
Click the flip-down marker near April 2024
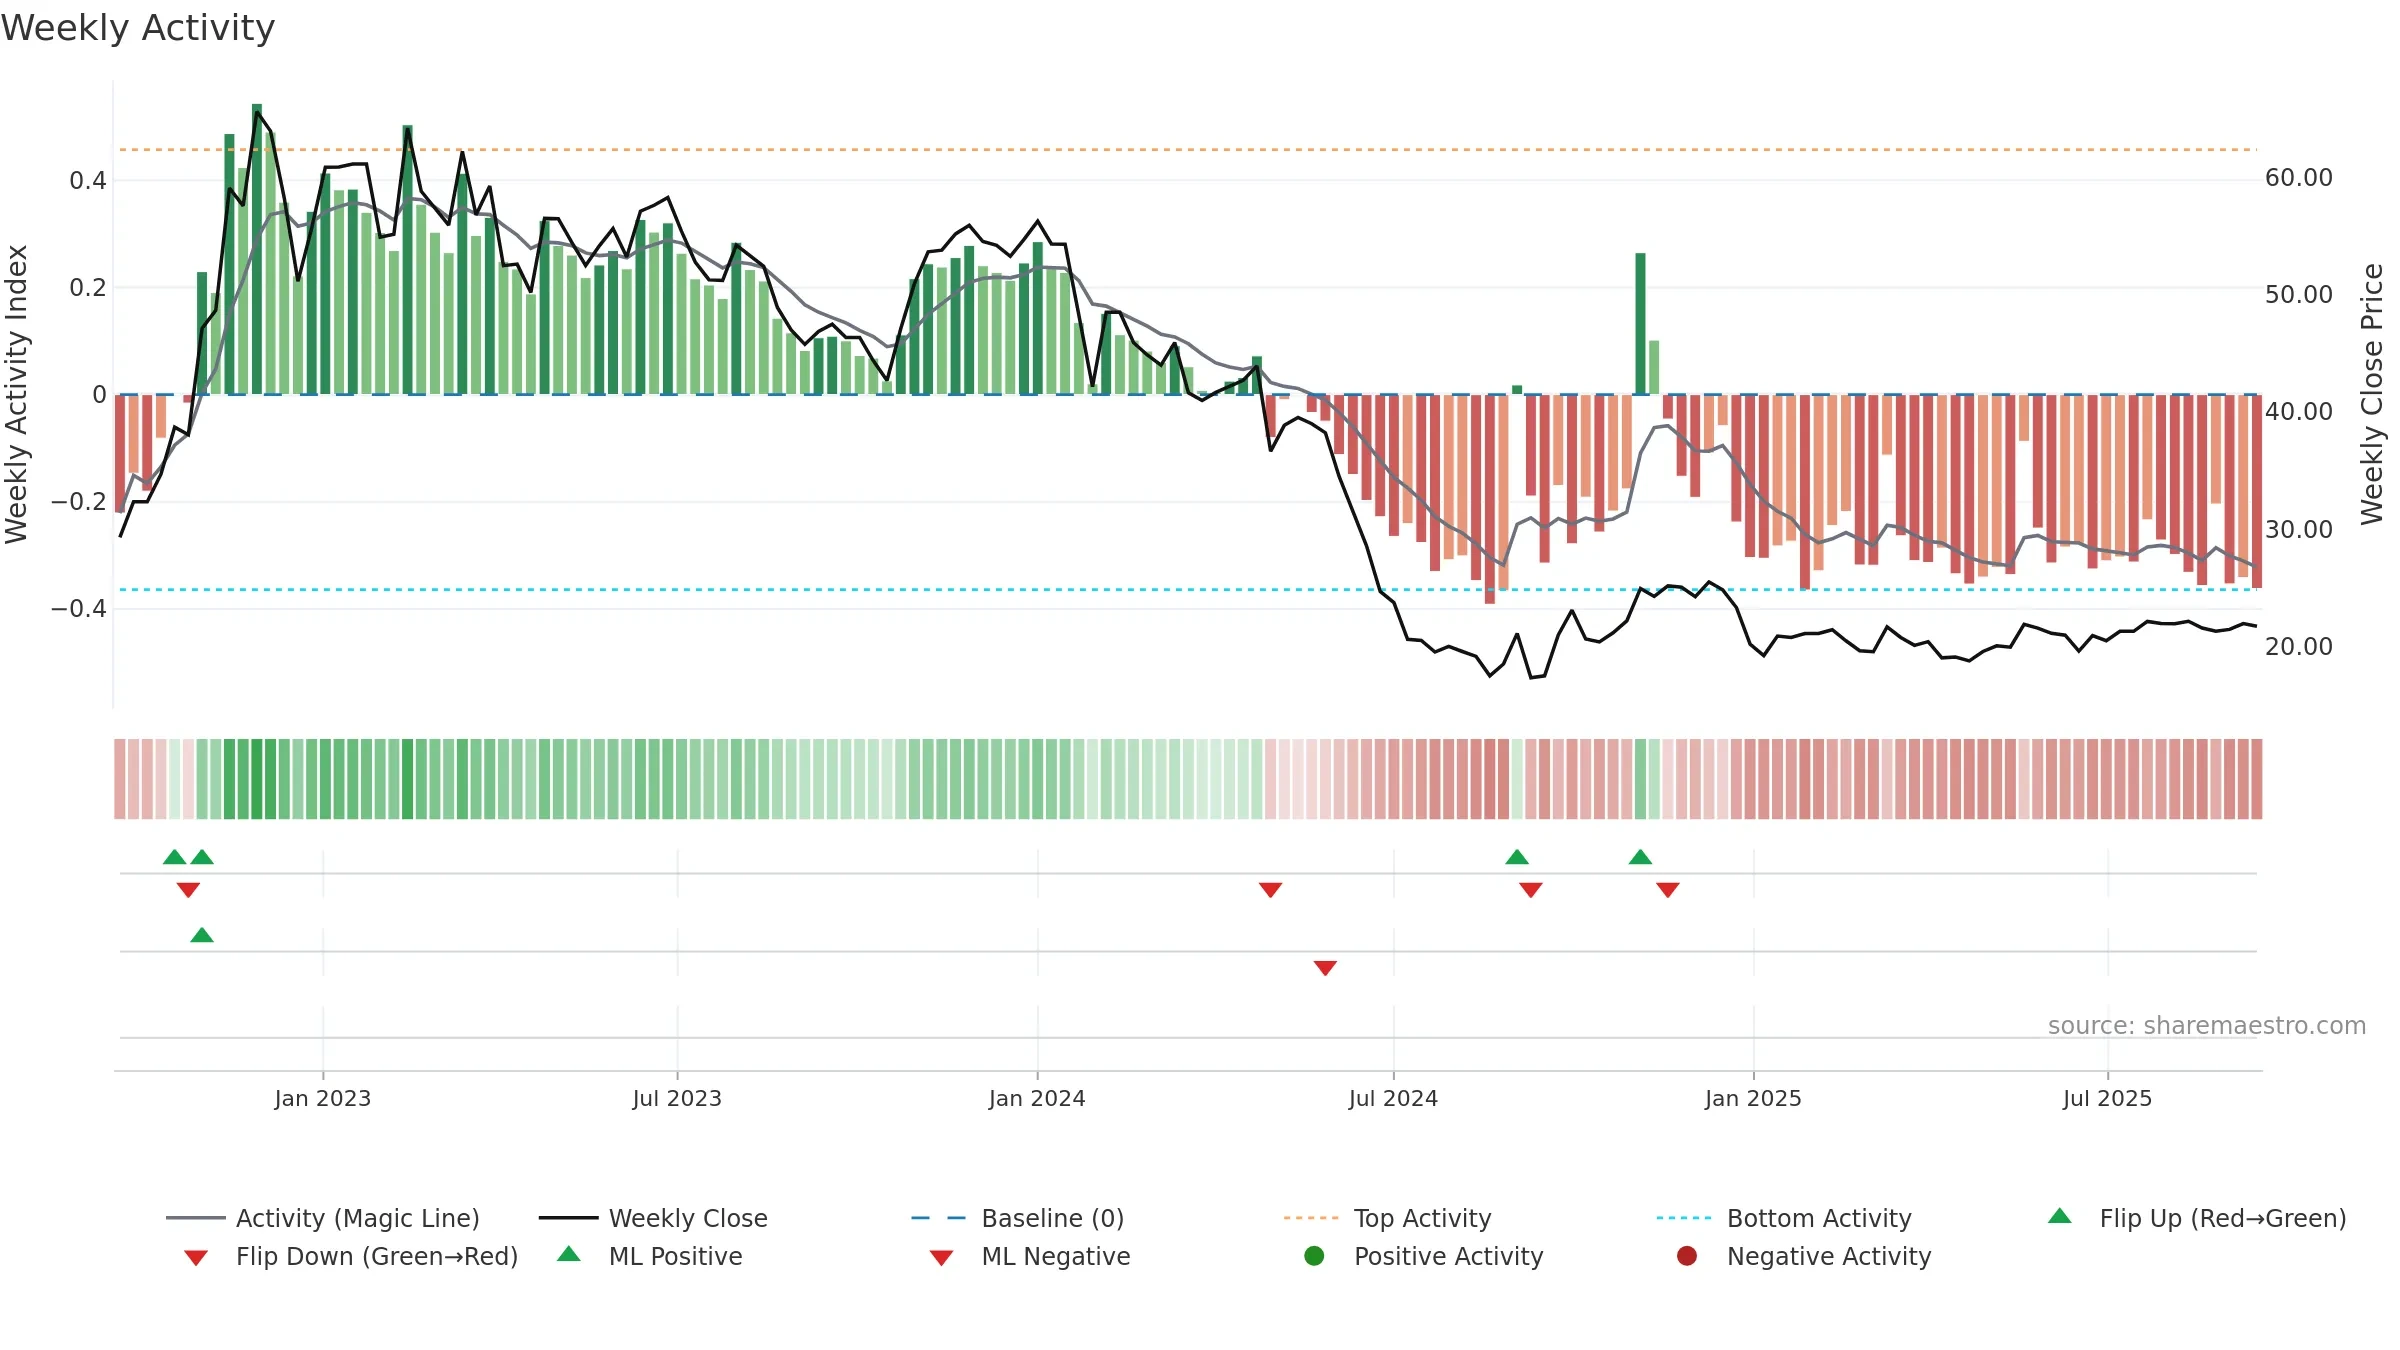click(x=1271, y=890)
